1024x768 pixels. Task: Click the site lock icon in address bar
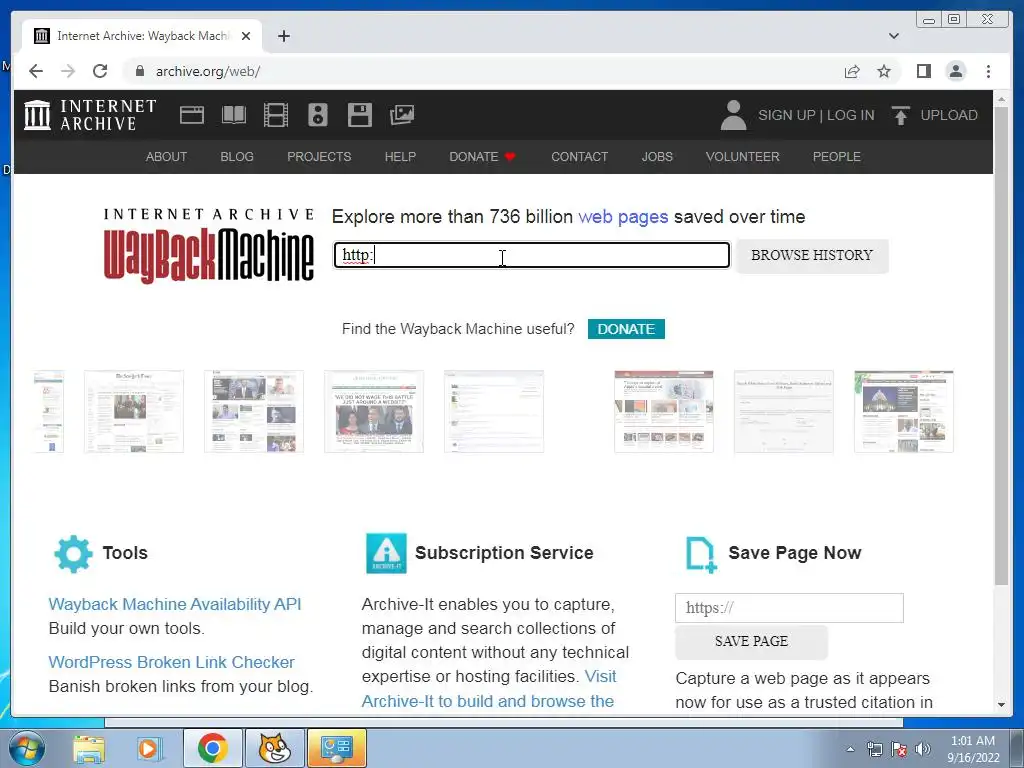tap(139, 71)
